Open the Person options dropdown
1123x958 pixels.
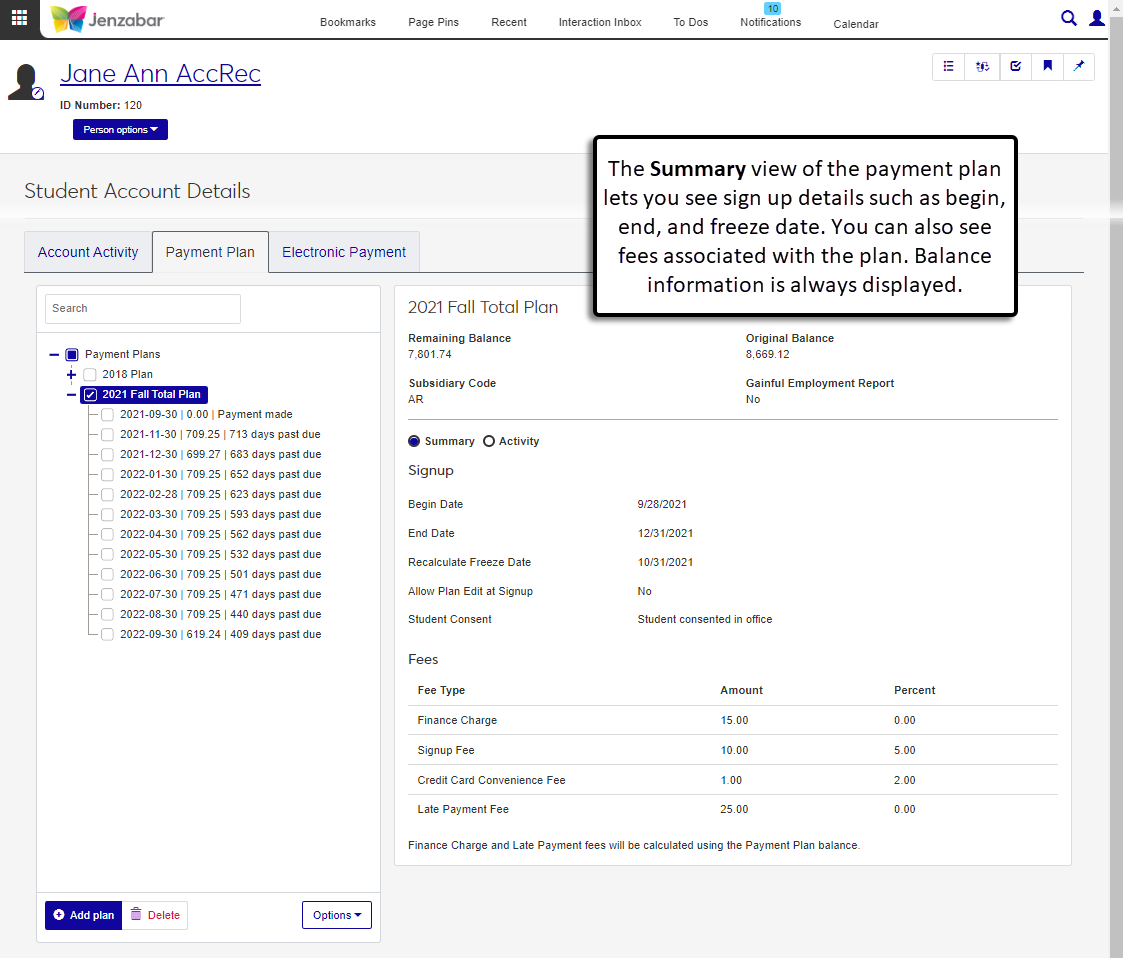(120, 130)
